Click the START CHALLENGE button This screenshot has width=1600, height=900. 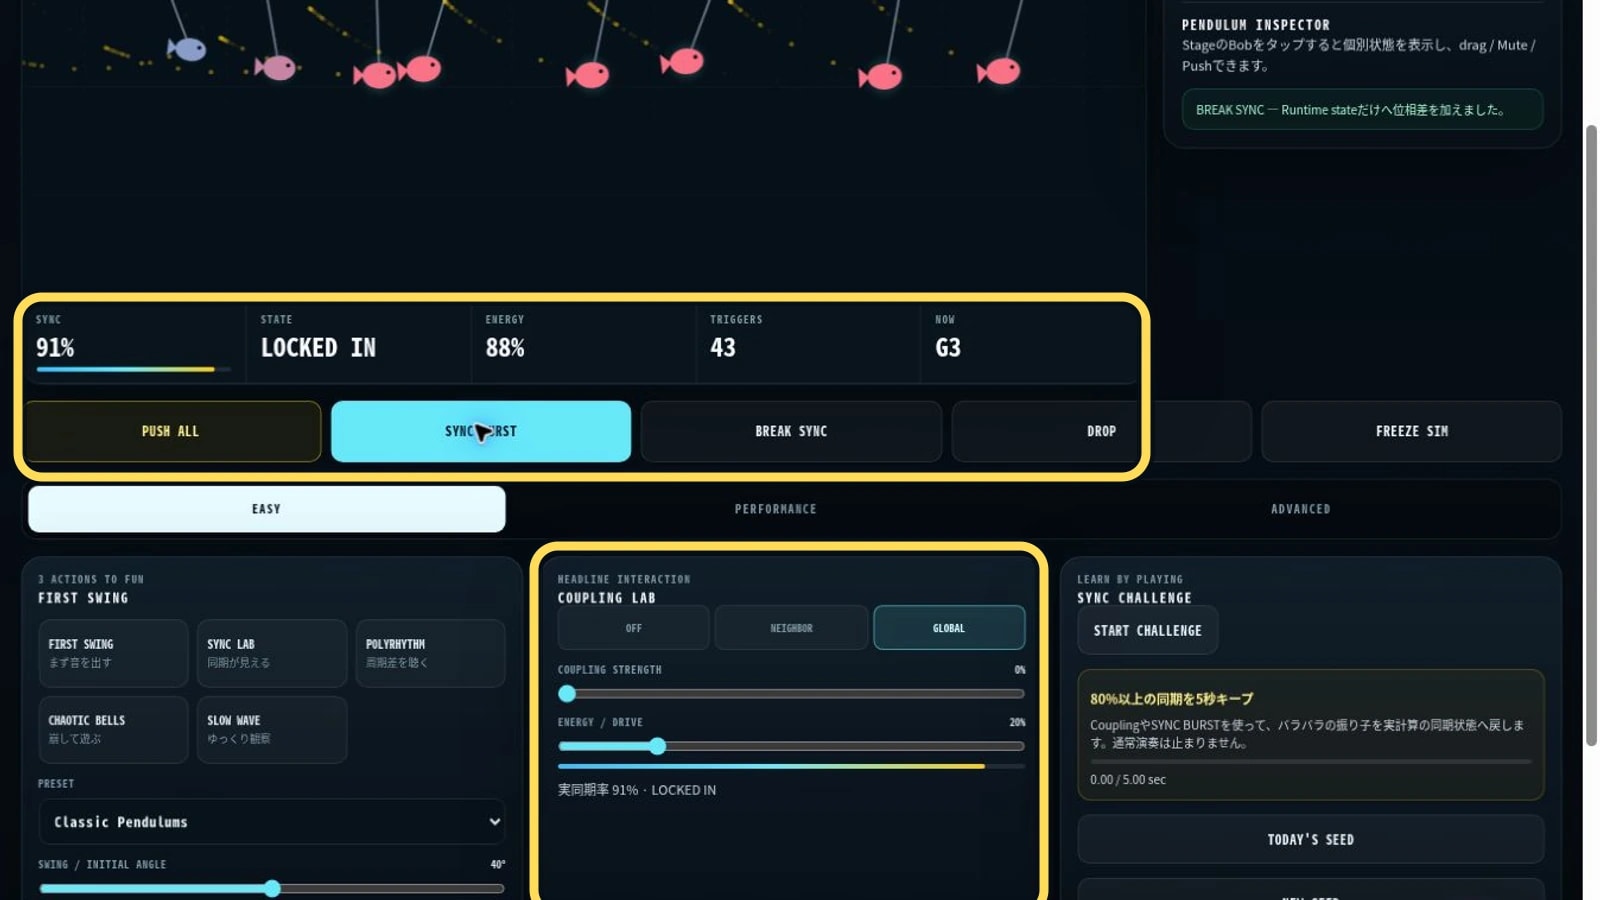tap(1147, 631)
